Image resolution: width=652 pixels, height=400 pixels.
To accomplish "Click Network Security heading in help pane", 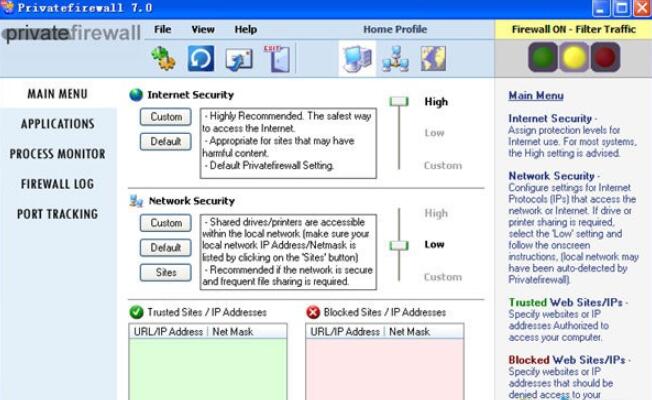I will pos(551,176).
